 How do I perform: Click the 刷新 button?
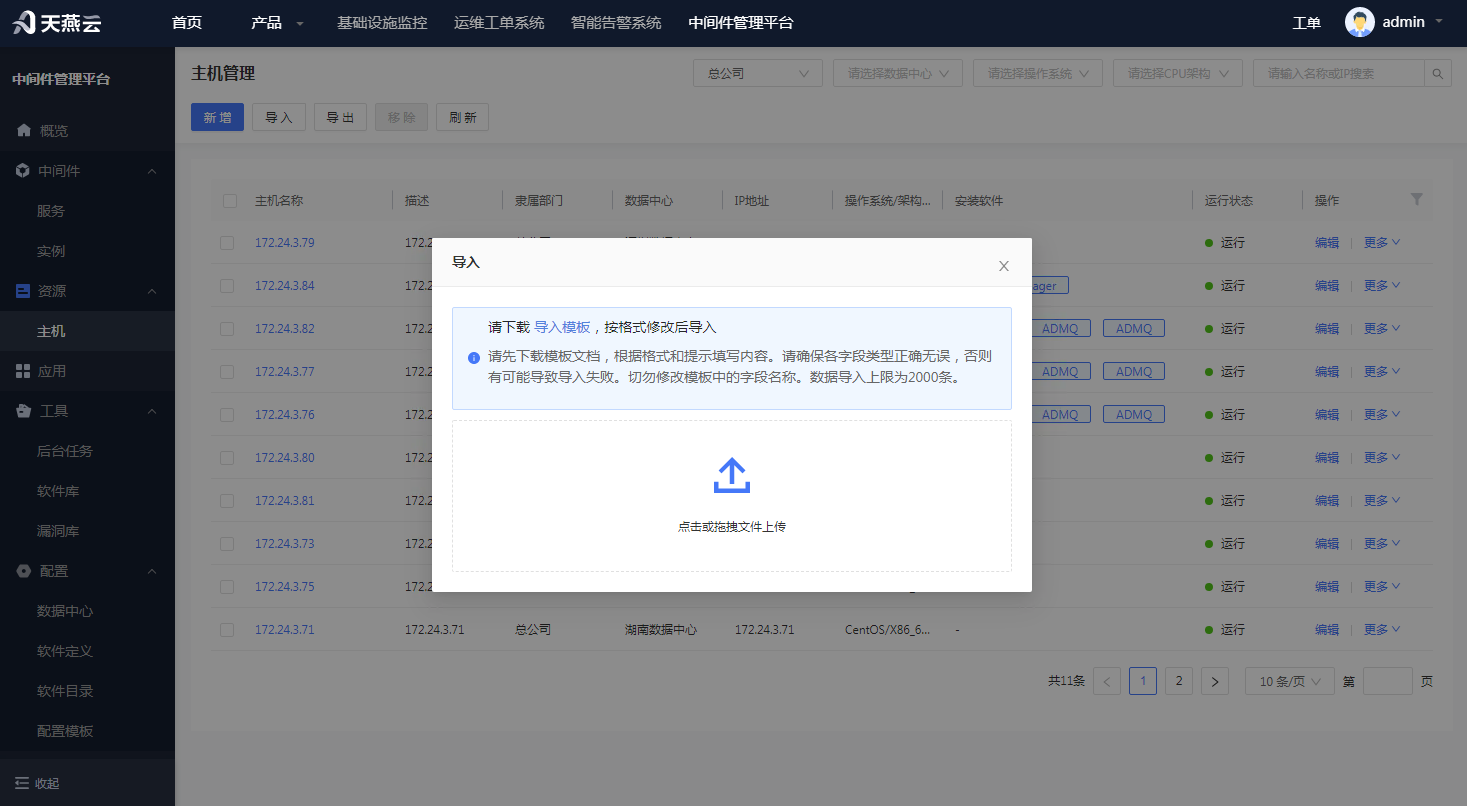pos(463,117)
